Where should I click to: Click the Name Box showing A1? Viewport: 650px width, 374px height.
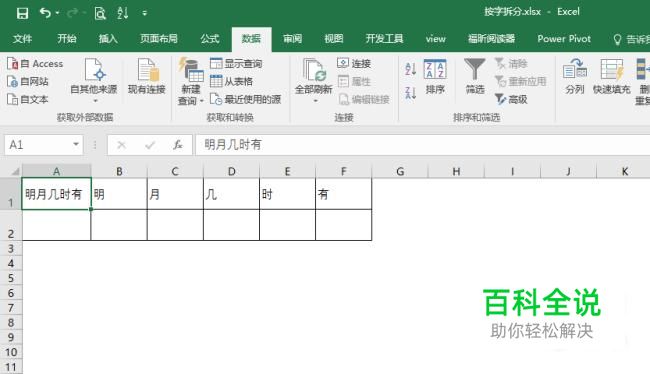click(37, 145)
